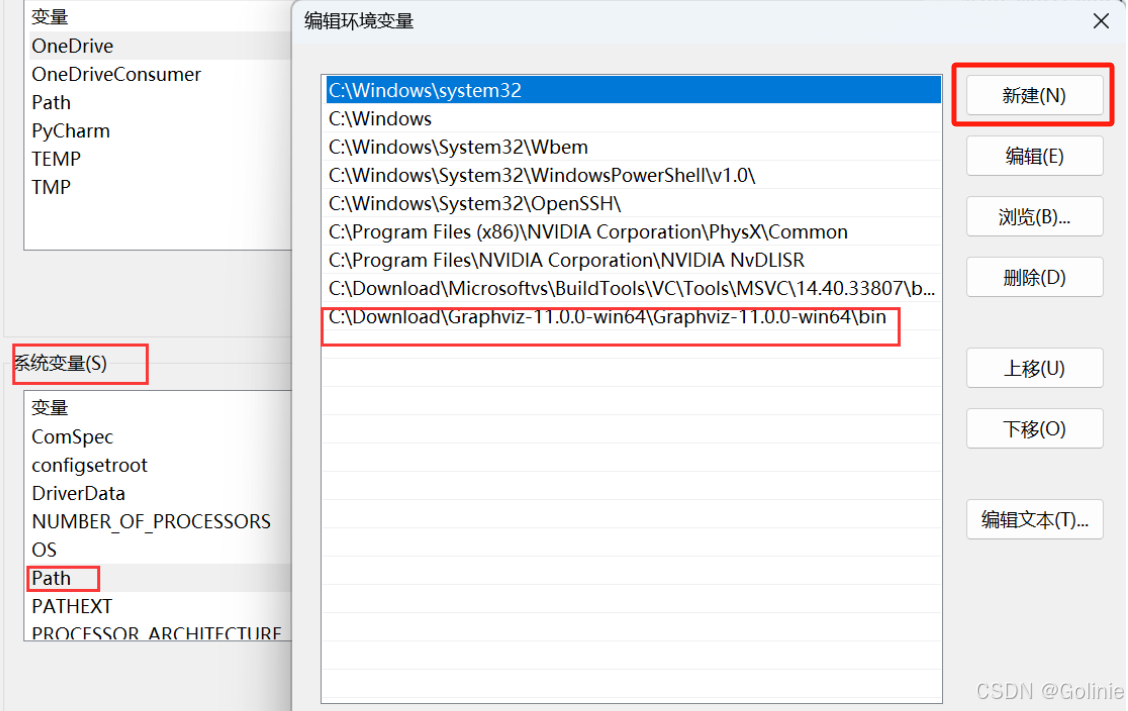Select the TEMP user variable
Screen dimensions: 1128x711
coord(55,158)
